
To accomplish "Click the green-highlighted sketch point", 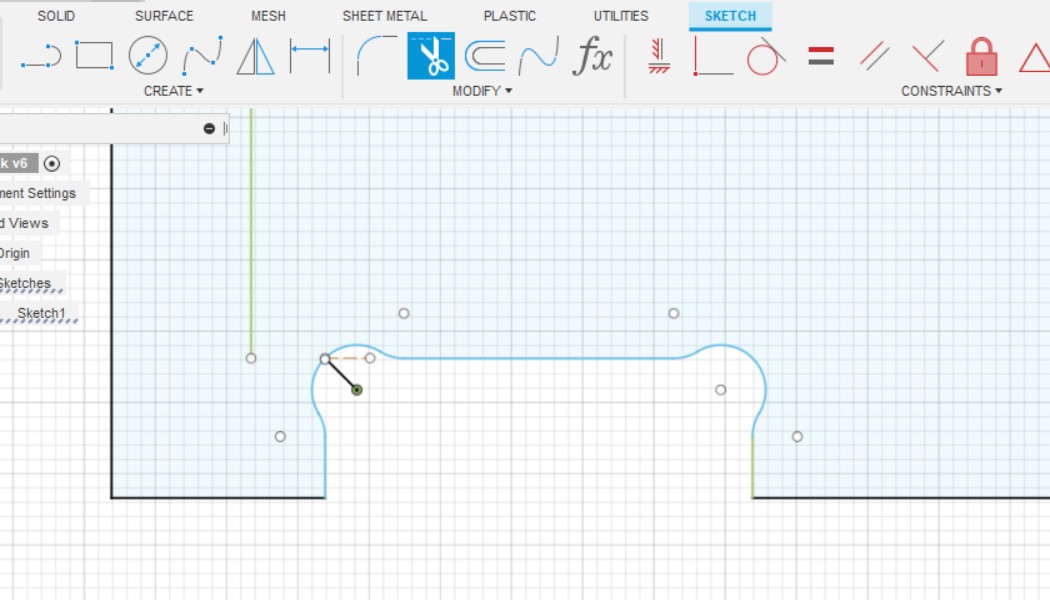I will point(357,390).
